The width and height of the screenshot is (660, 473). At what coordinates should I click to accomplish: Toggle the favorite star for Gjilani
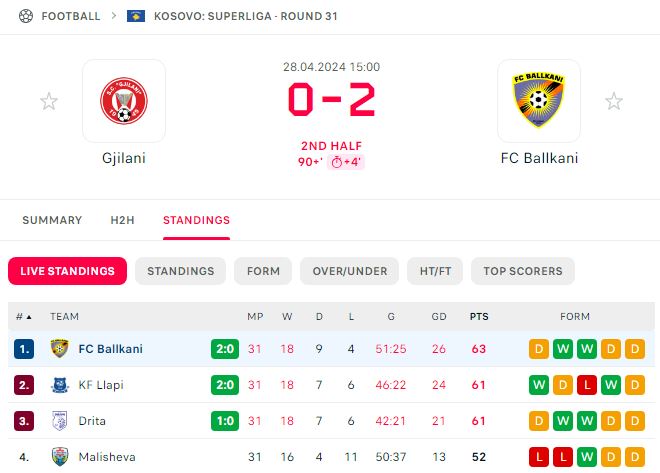(x=49, y=101)
